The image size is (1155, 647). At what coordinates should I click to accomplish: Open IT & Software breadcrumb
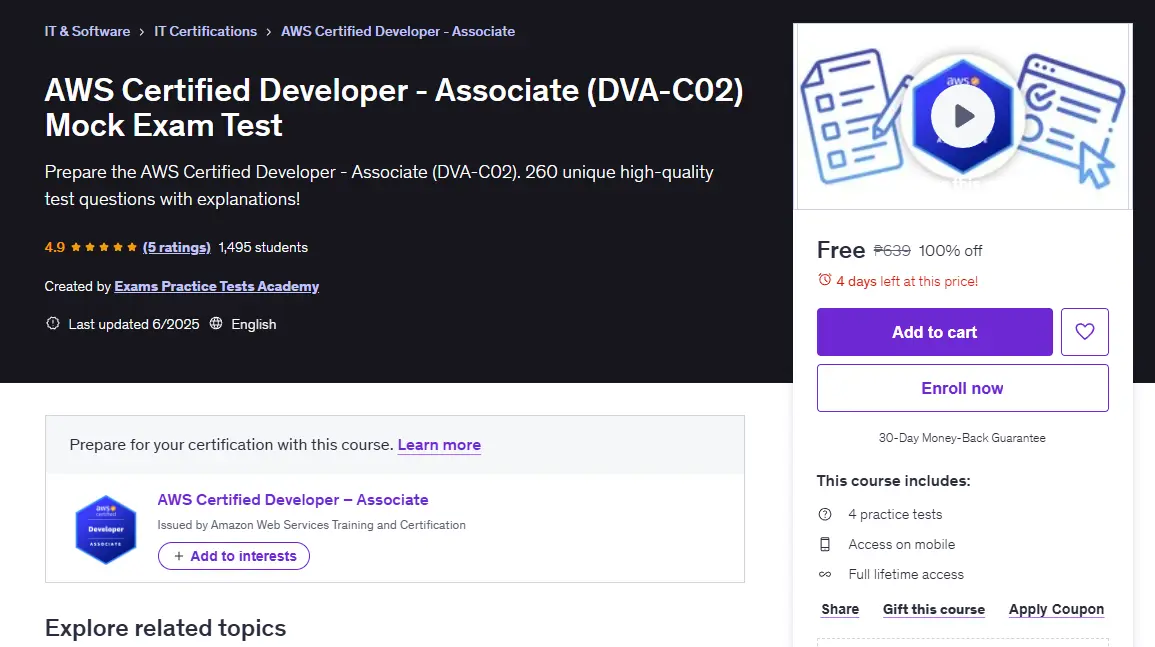[x=87, y=31]
